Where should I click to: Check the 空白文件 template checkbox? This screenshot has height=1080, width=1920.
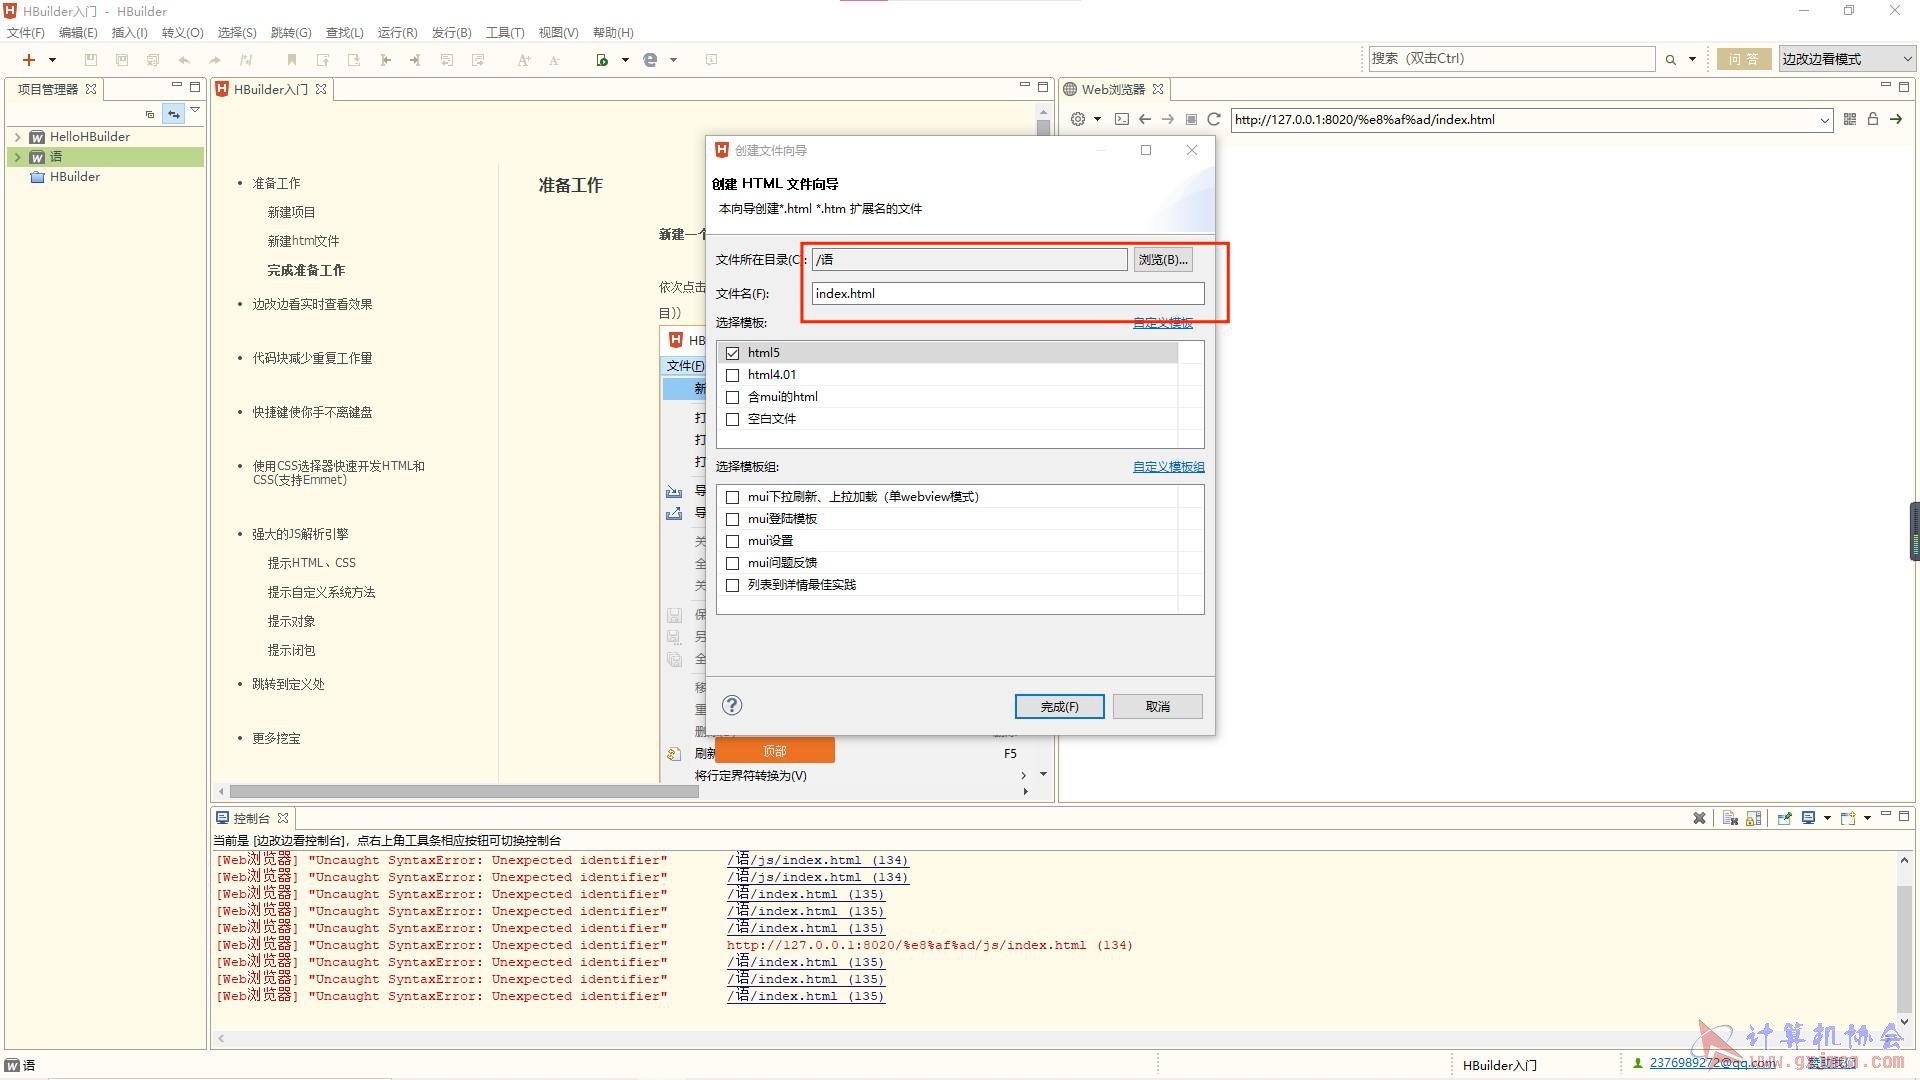[x=733, y=419]
